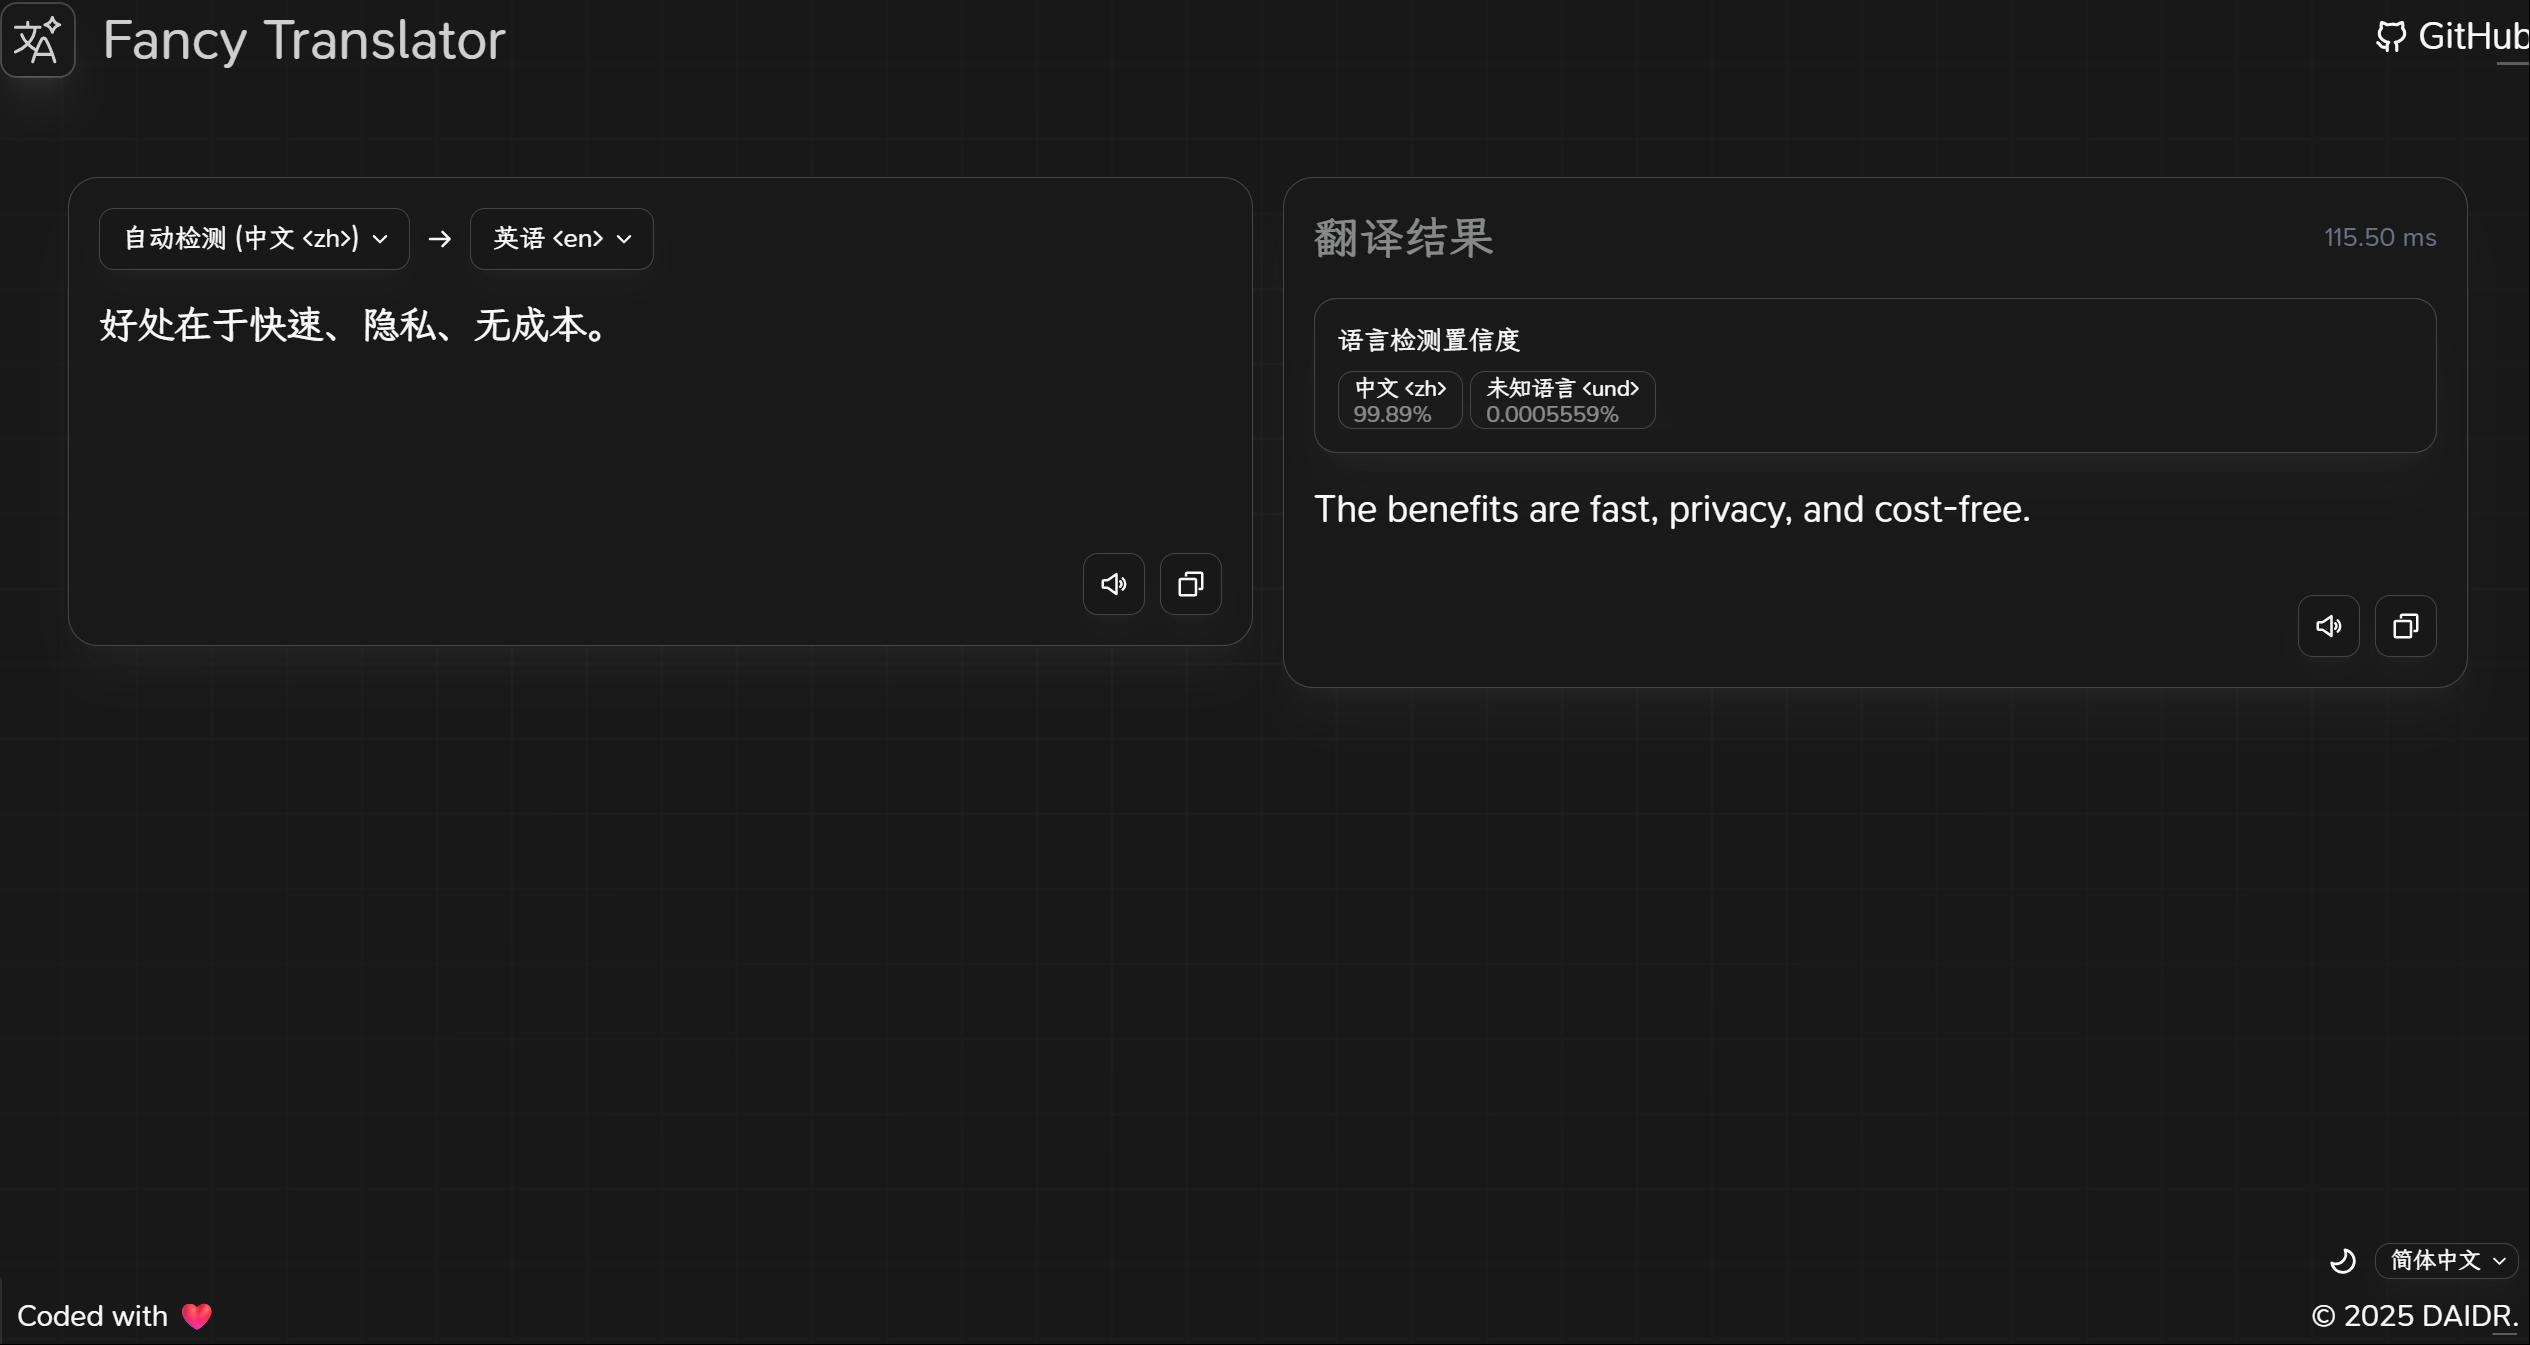This screenshot has height=1345, width=2530.
Task: Toggle dark mode with moon icon
Action: click(2342, 1261)
